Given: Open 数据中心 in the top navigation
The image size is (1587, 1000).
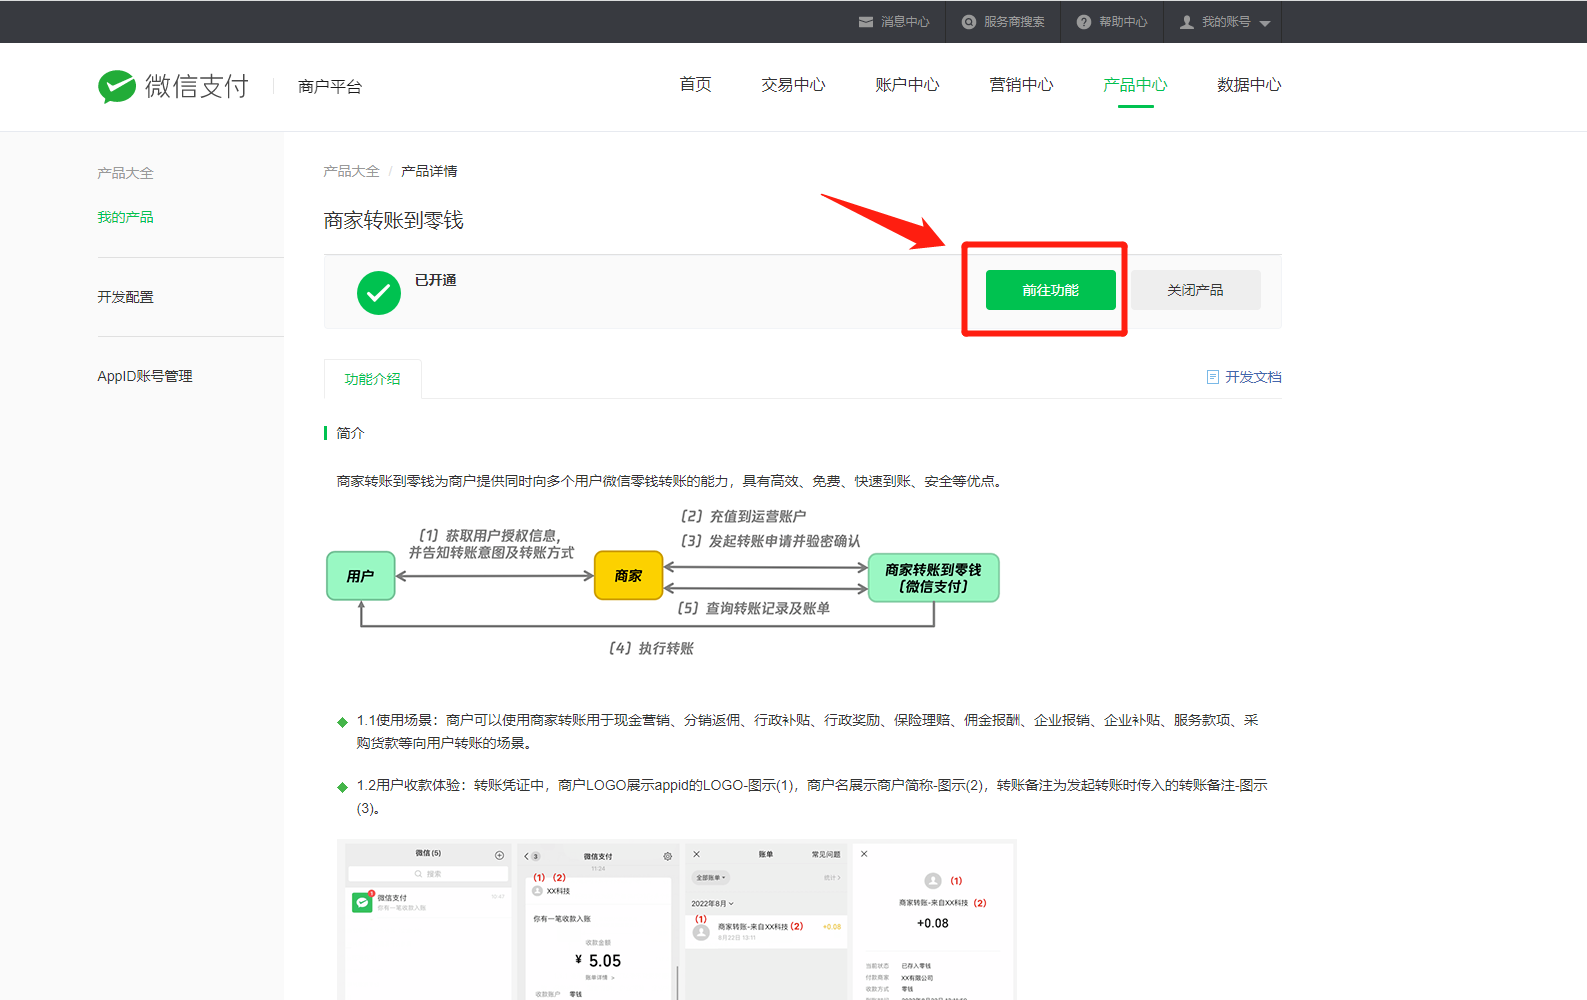Looking at the screenshot, I should point(1249,85).
